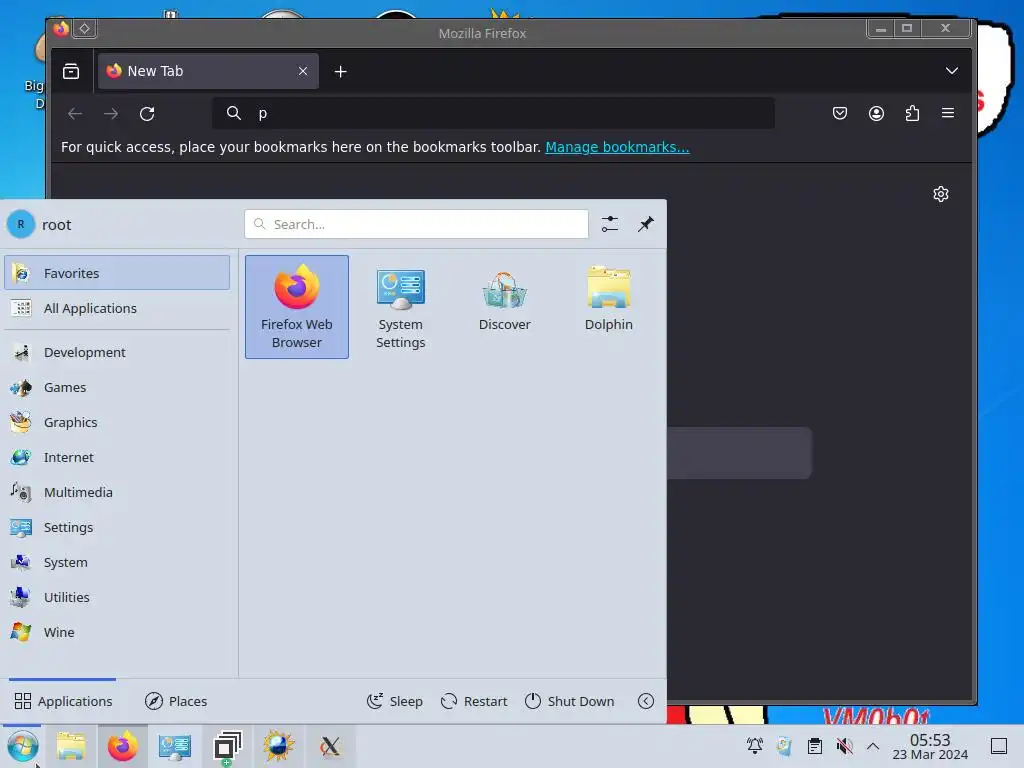
Task: Click the launcher Search field
Action: (x=416, y=224)
